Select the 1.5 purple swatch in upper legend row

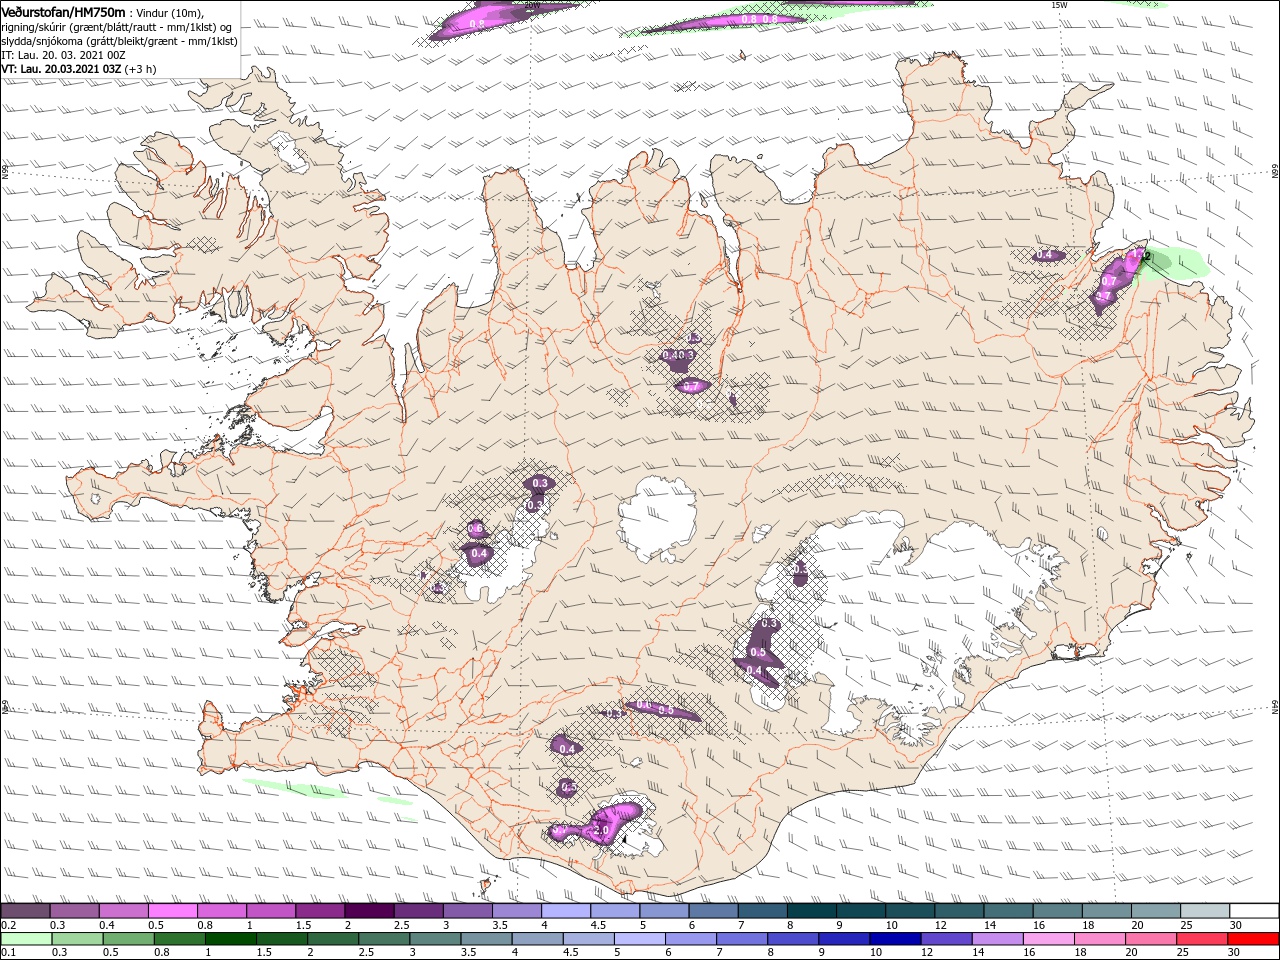320,911
